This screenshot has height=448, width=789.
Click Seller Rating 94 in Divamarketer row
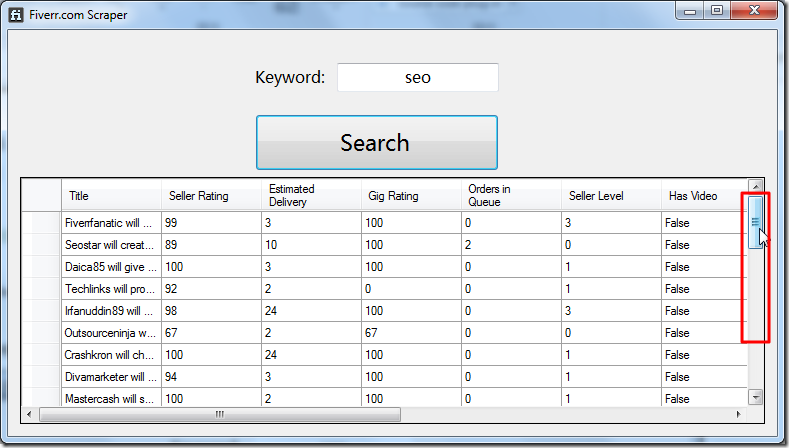211,377
